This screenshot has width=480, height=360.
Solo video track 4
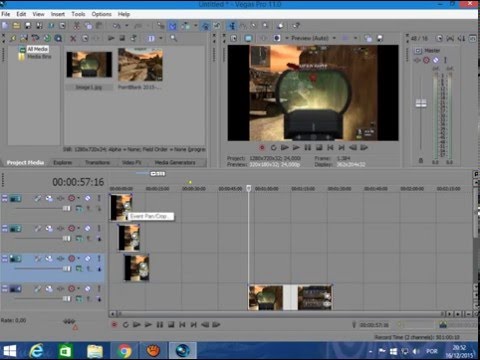99,288
